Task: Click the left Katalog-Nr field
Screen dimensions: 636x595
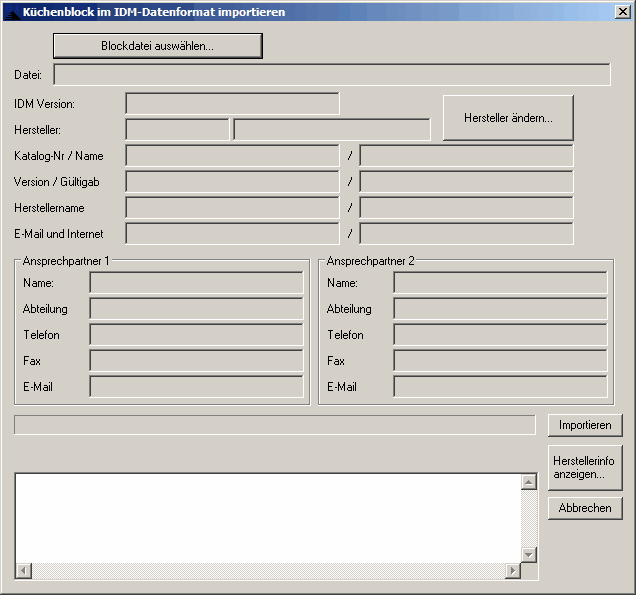Action: coord(232,156)
